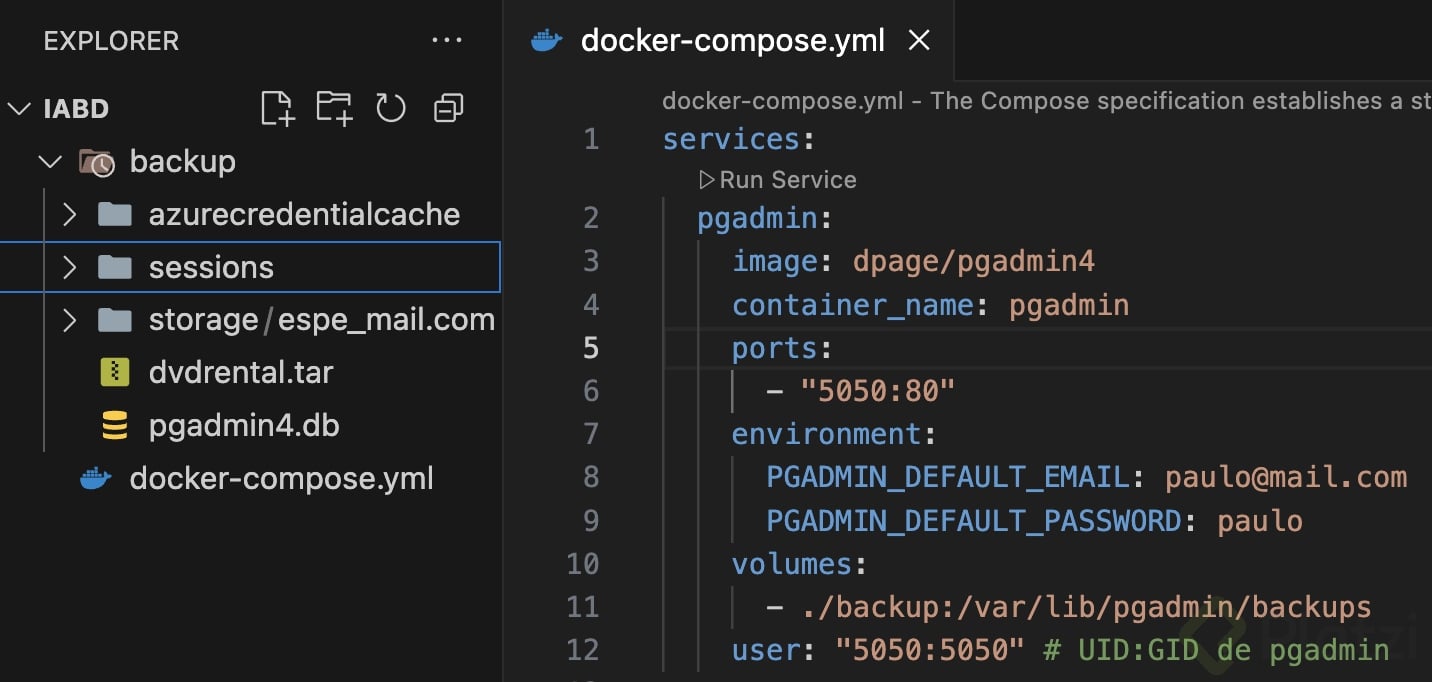
Task: Click the New File icon in Explorer
Action: click(277, 108)
